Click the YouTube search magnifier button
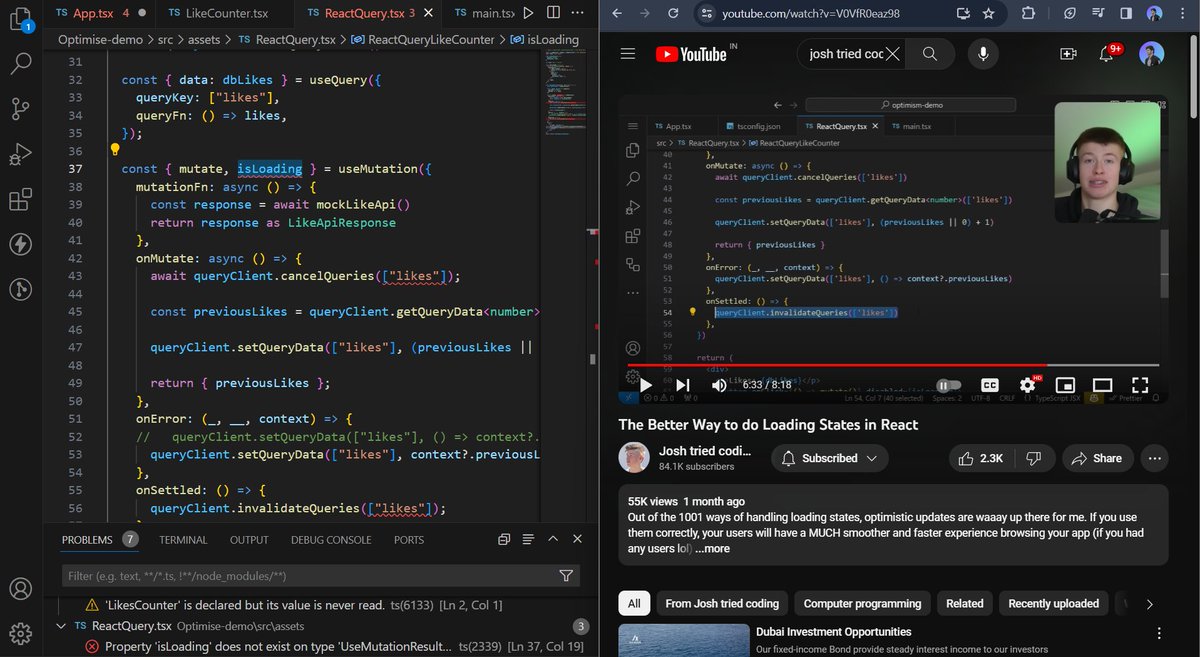This screenshot has height=657, width=1200. coord(930,54)
